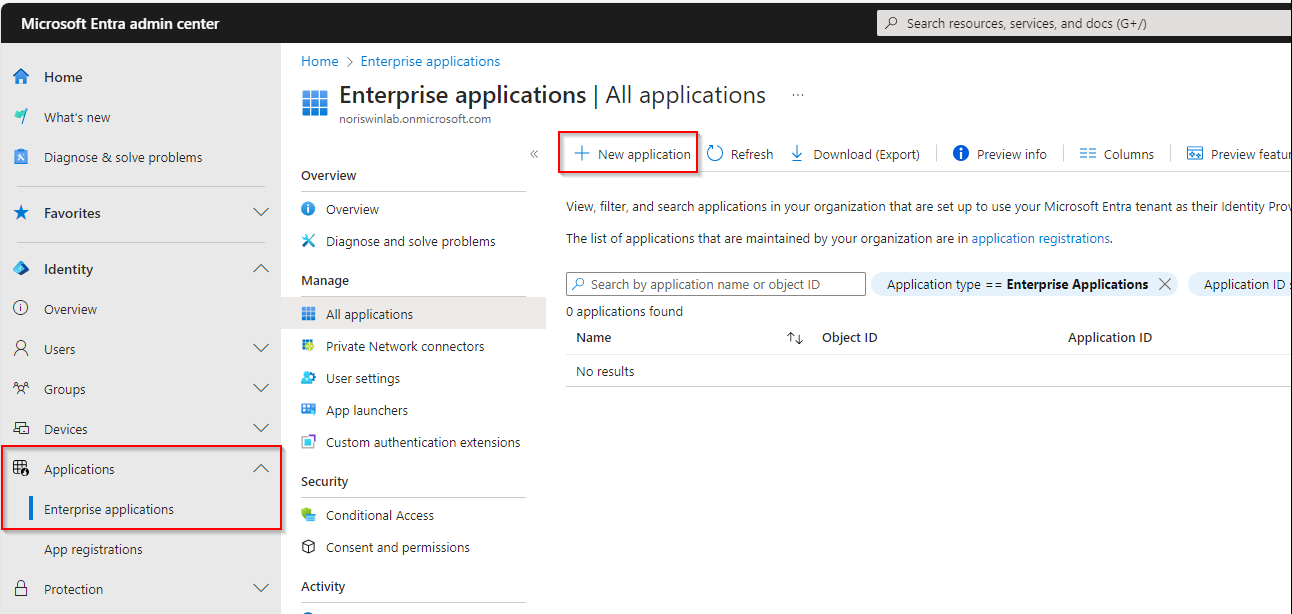Screen dimensions: 1292x614
Task: Click the sort arrows beside Name column
Action: tap(795, 338)
